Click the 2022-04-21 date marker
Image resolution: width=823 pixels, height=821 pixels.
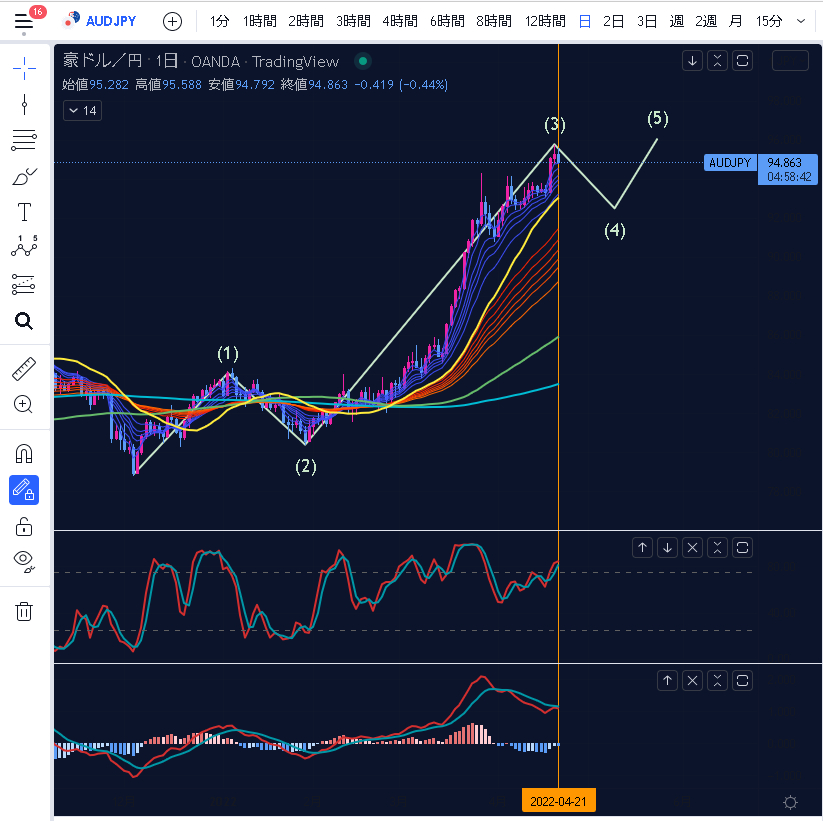tap(557, 801)
